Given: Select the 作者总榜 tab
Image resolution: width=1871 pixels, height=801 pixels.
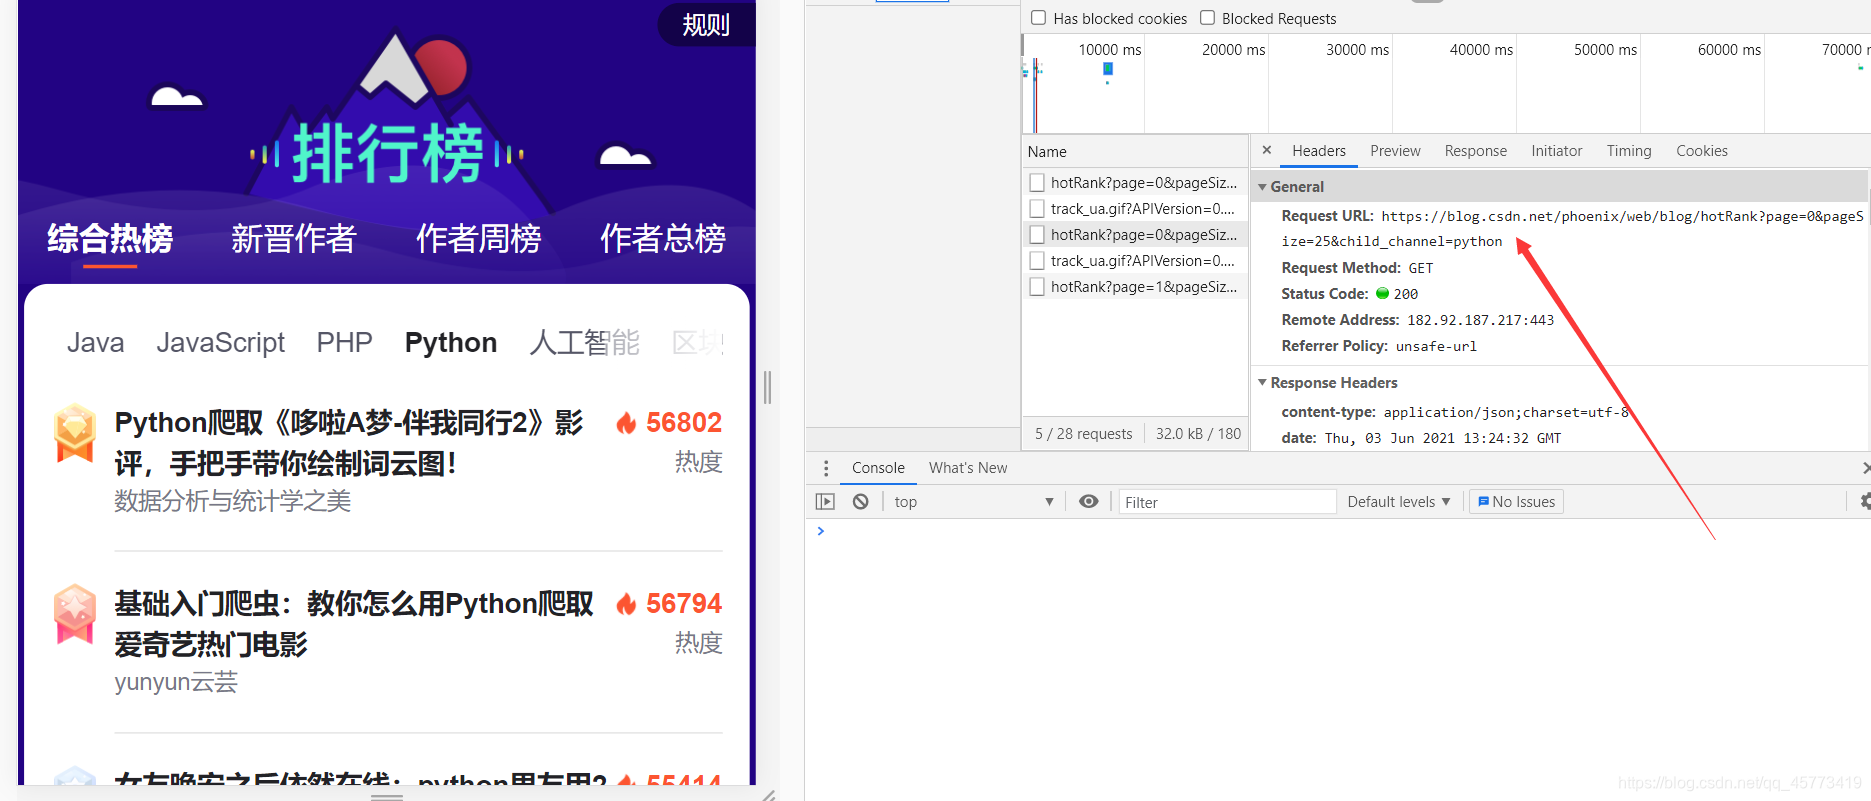Looking at the screenshot, I should 663,239.
